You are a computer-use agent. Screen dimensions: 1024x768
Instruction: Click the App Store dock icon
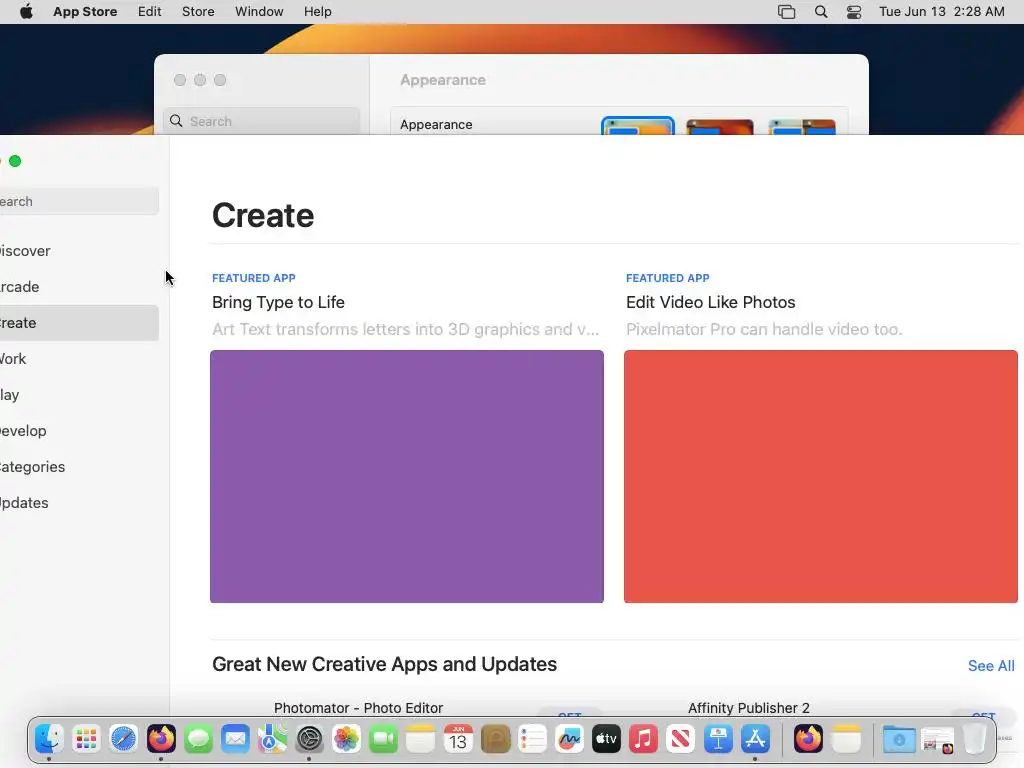(x=755, y=739)
